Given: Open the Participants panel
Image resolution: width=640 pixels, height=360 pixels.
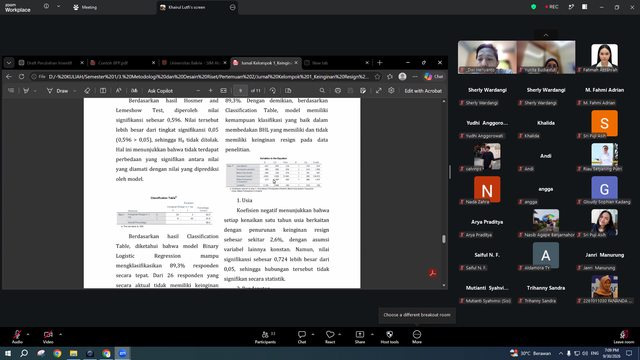Looking at the screenshot, I should pyautogui.click(x=265, y=337).
